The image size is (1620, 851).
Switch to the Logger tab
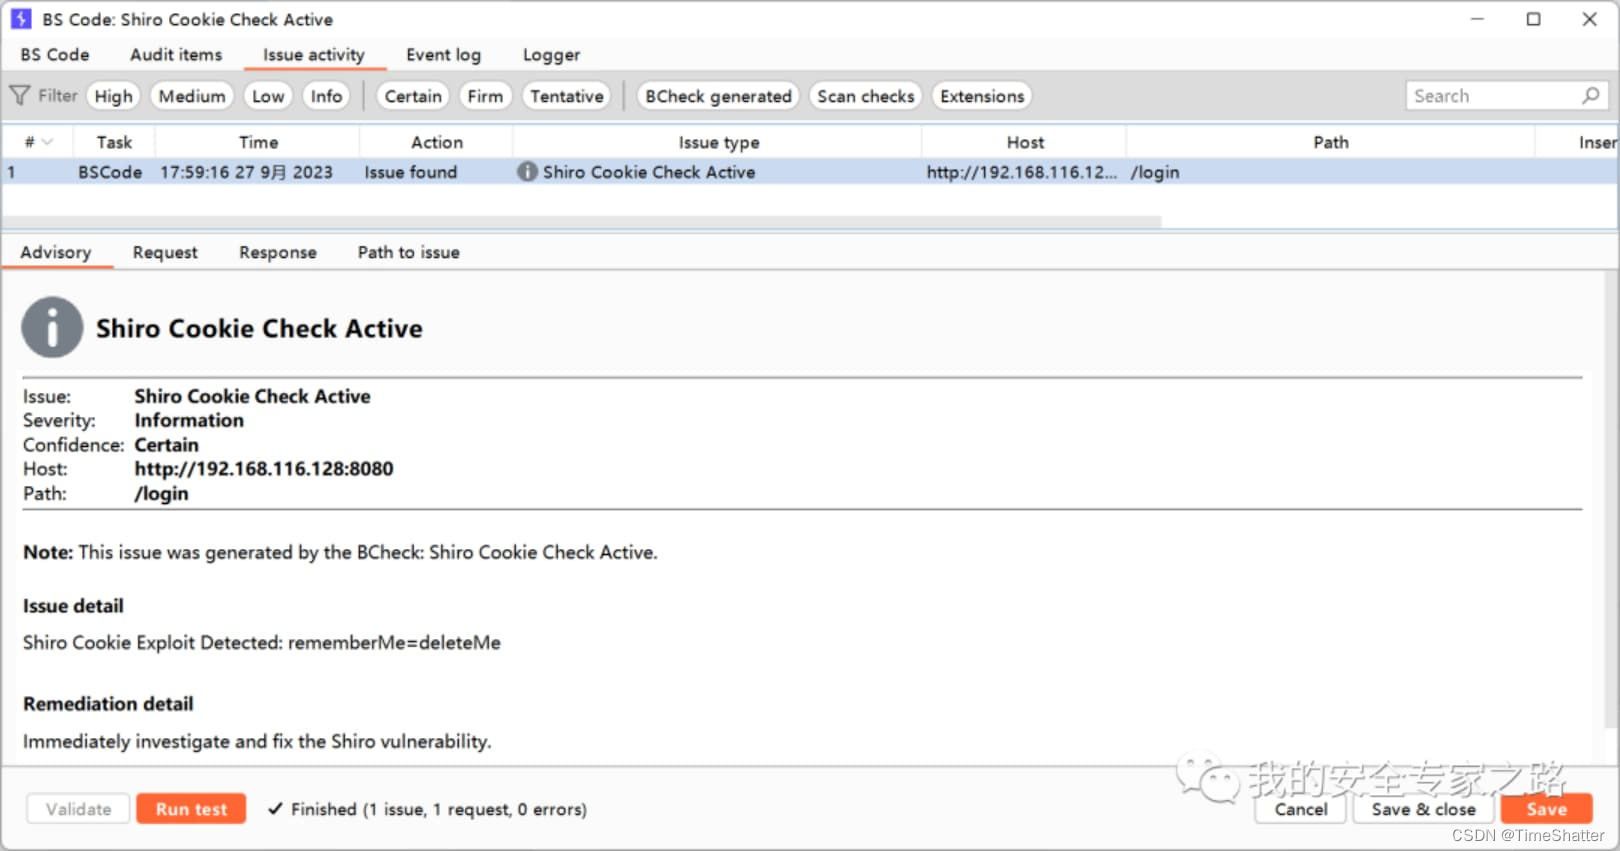click(551, 55)
